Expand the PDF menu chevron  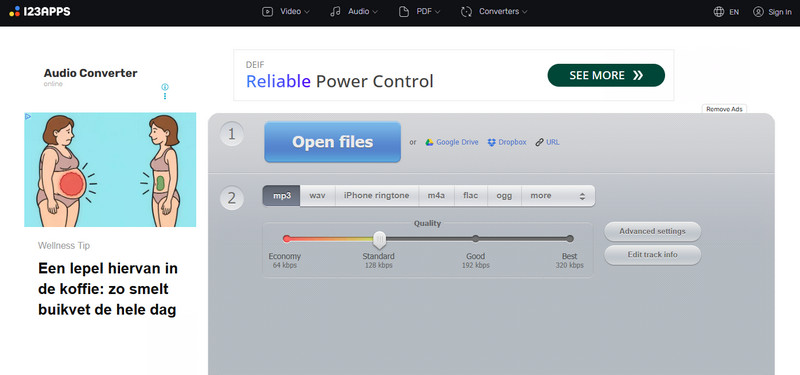click(x=438, y=12)
